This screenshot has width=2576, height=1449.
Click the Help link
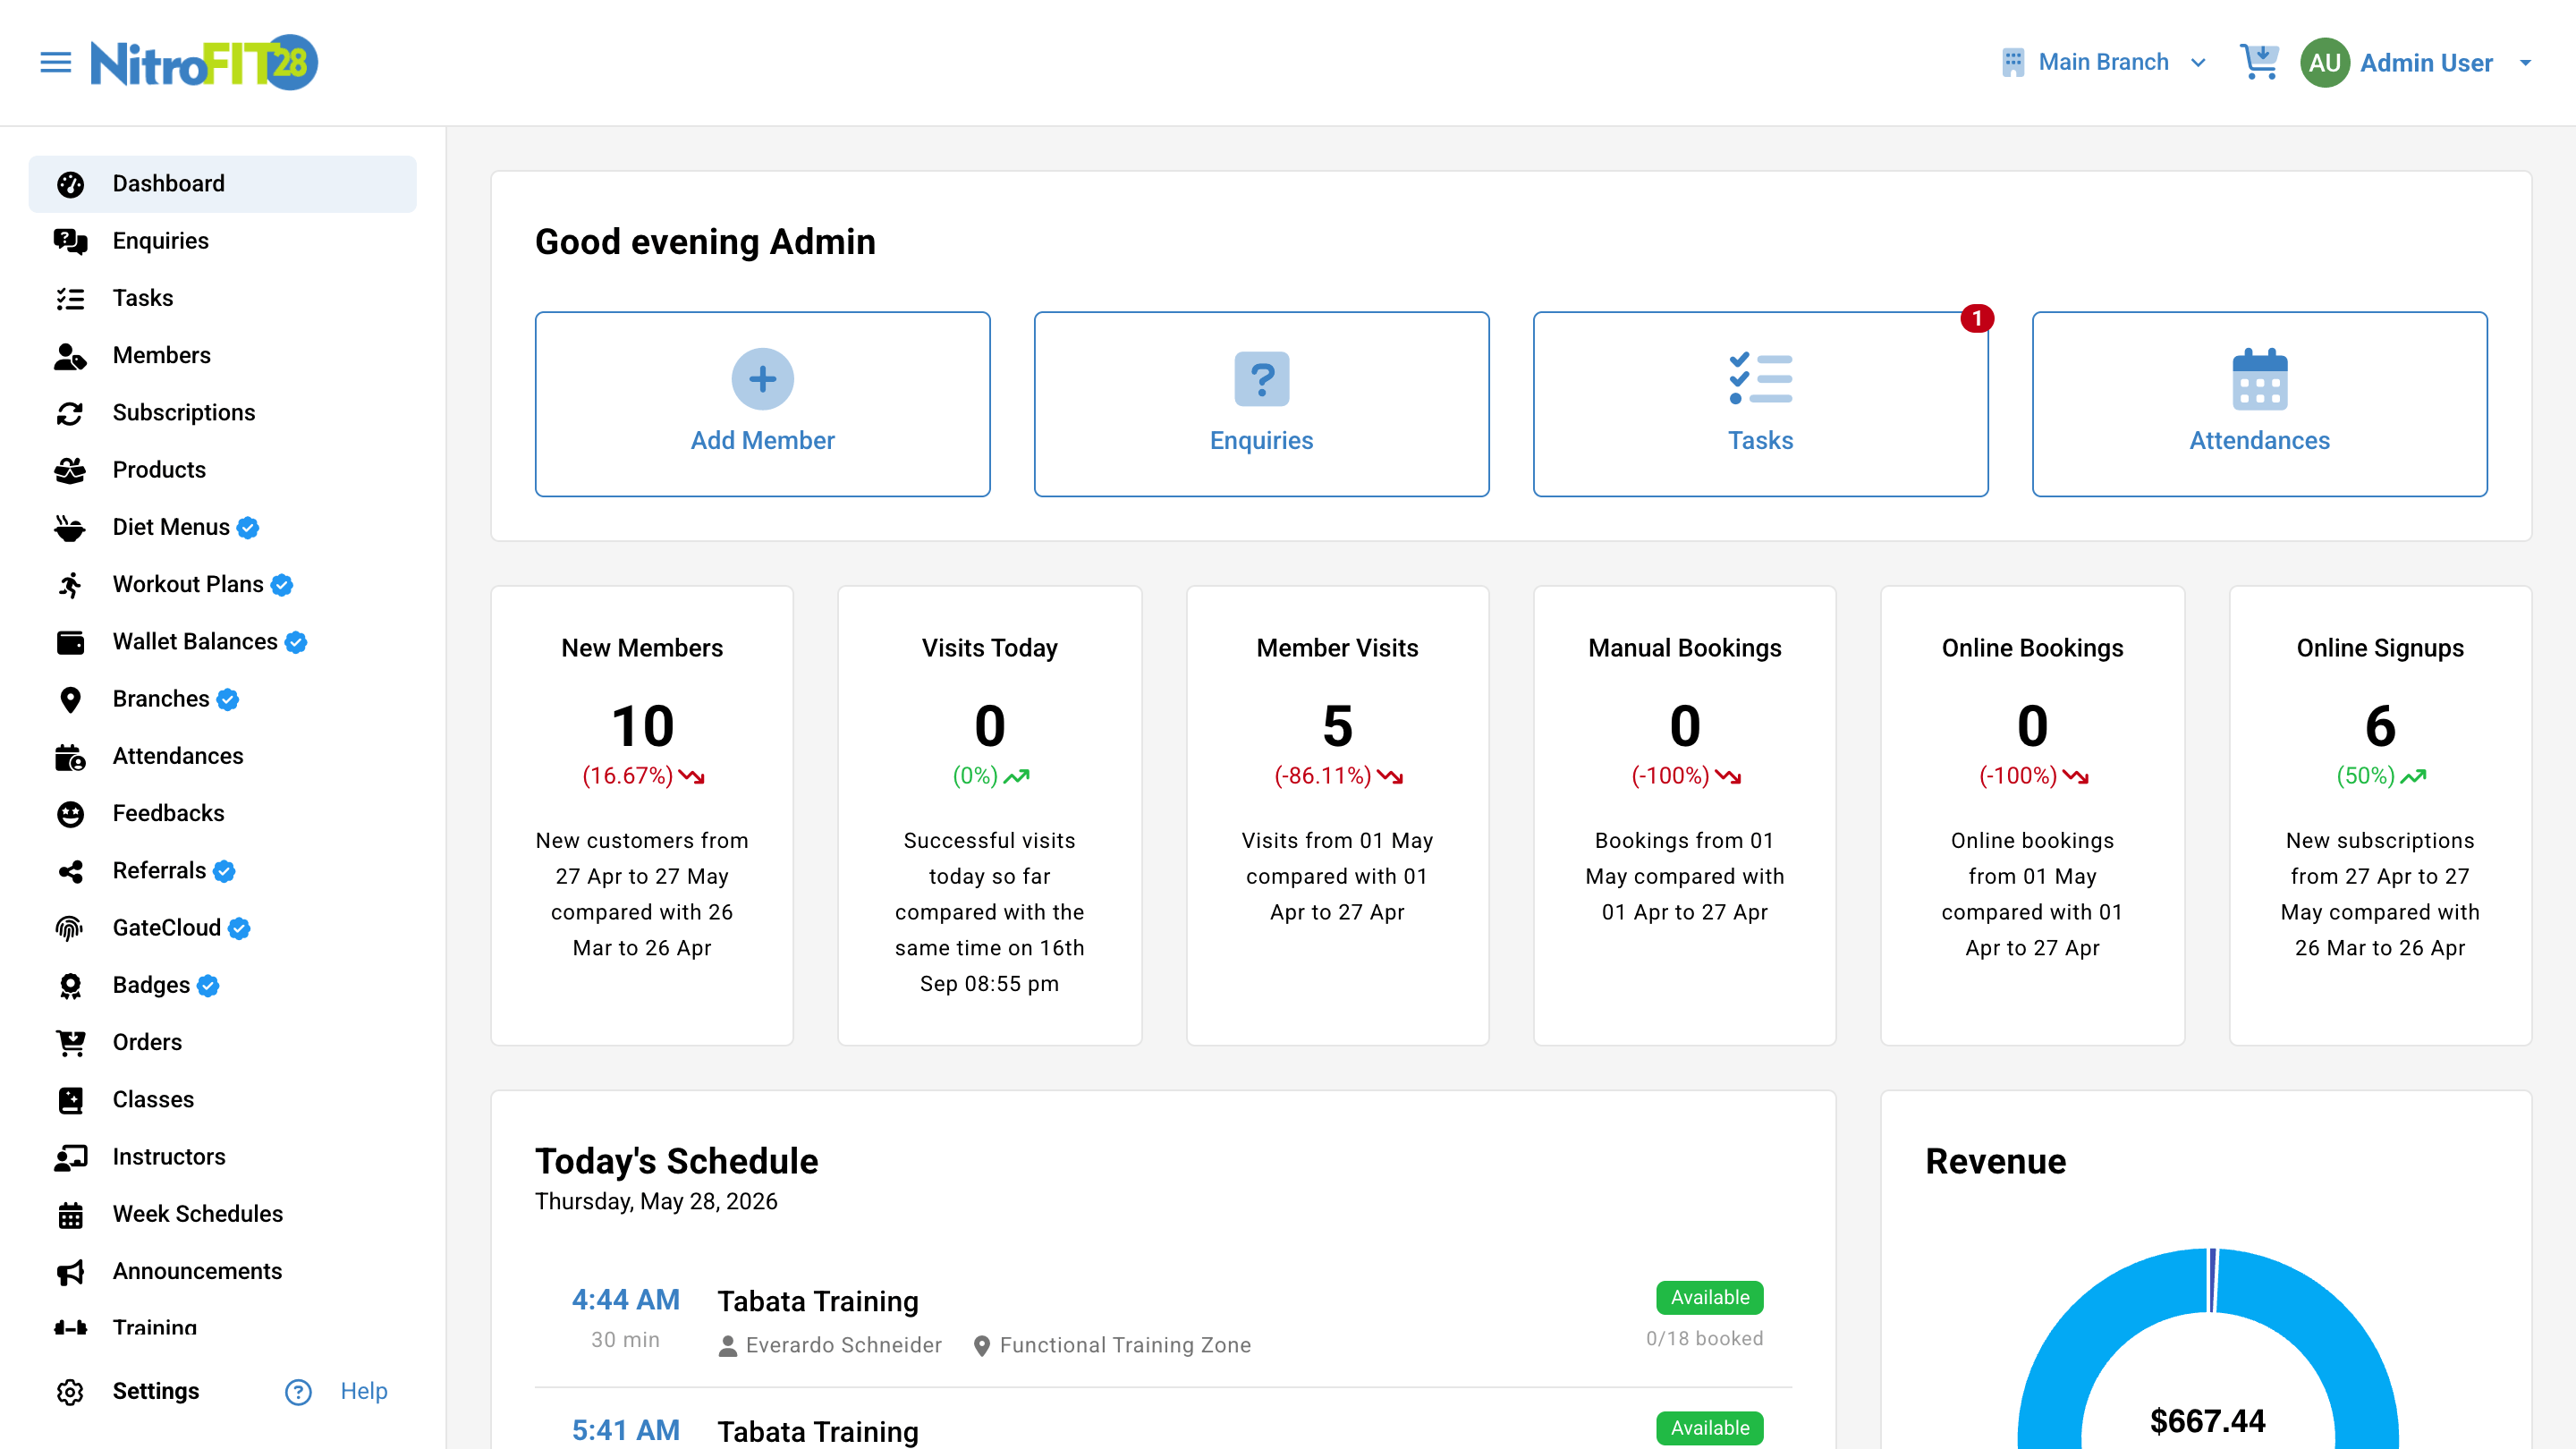[364, 1392]
